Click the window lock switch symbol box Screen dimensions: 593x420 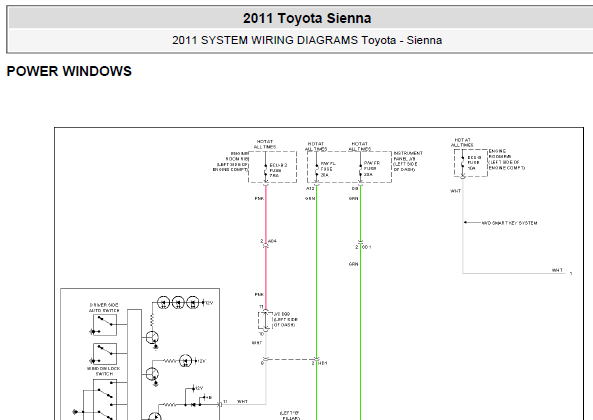point(105,353)
